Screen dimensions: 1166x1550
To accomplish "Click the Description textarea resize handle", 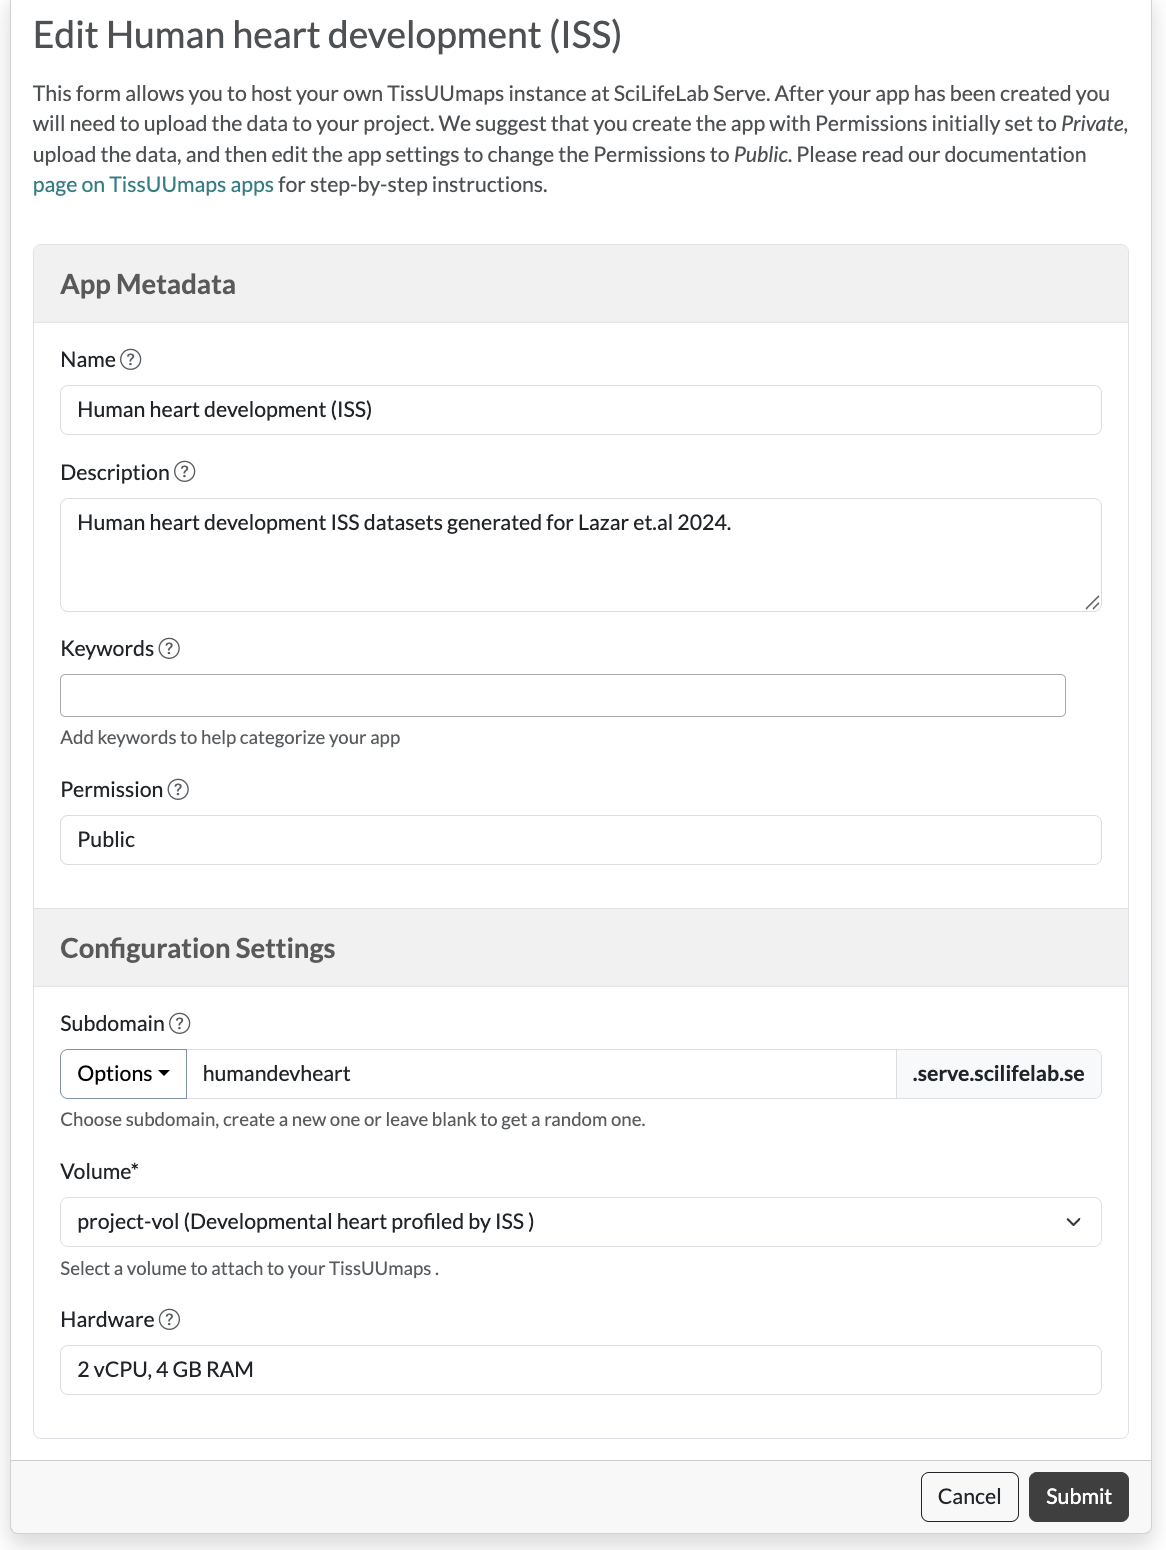I will click(1092, 602).
